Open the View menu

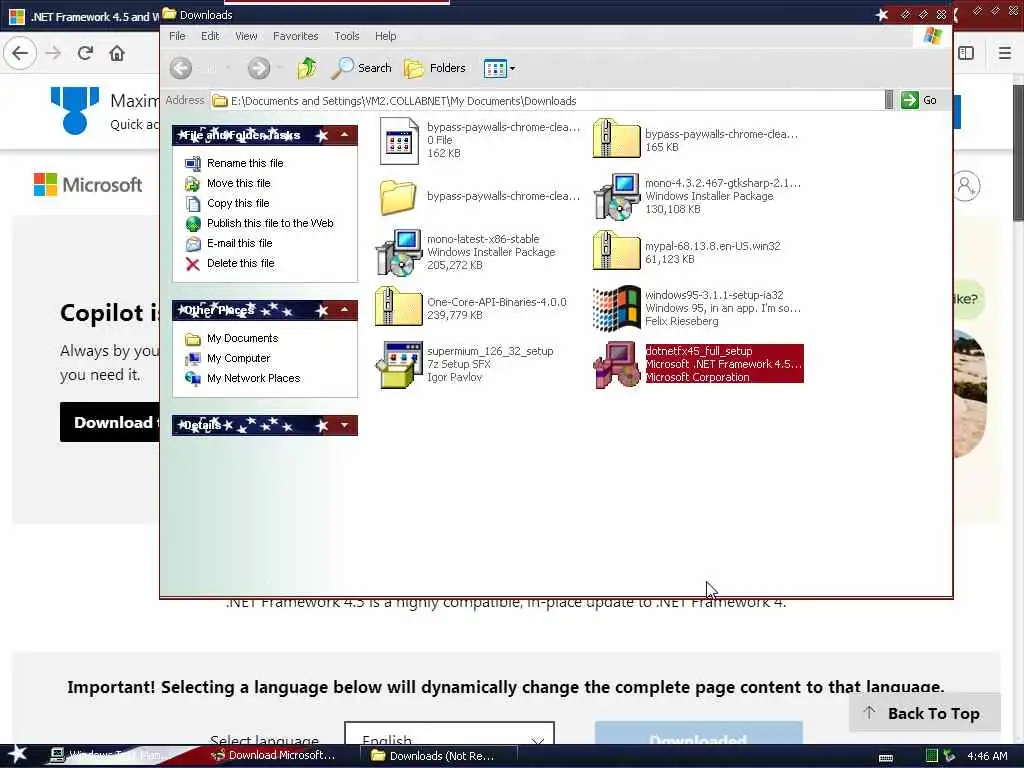pyautogui.click(x=246, y=36)
